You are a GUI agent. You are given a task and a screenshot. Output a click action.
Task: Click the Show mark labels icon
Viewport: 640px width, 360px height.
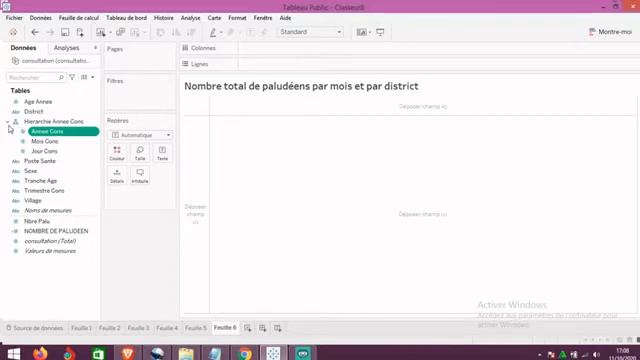point(251,32)
